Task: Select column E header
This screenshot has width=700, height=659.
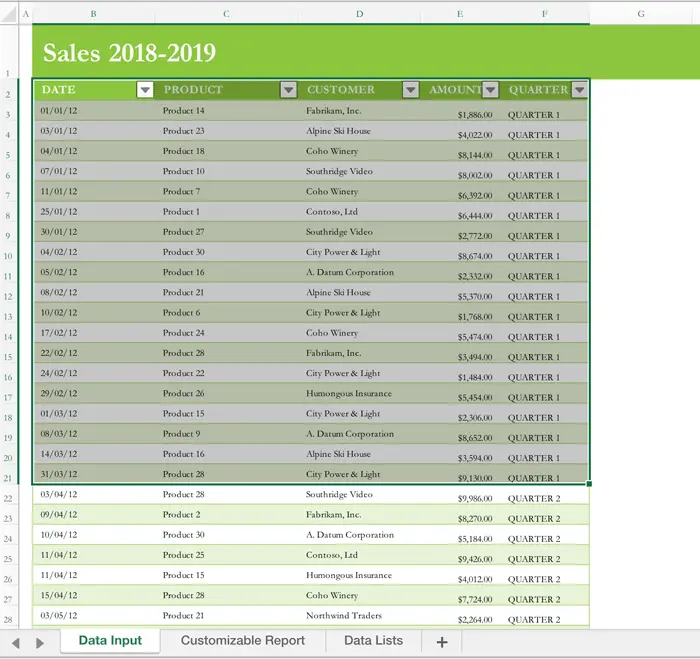Action: coord(460,14)
